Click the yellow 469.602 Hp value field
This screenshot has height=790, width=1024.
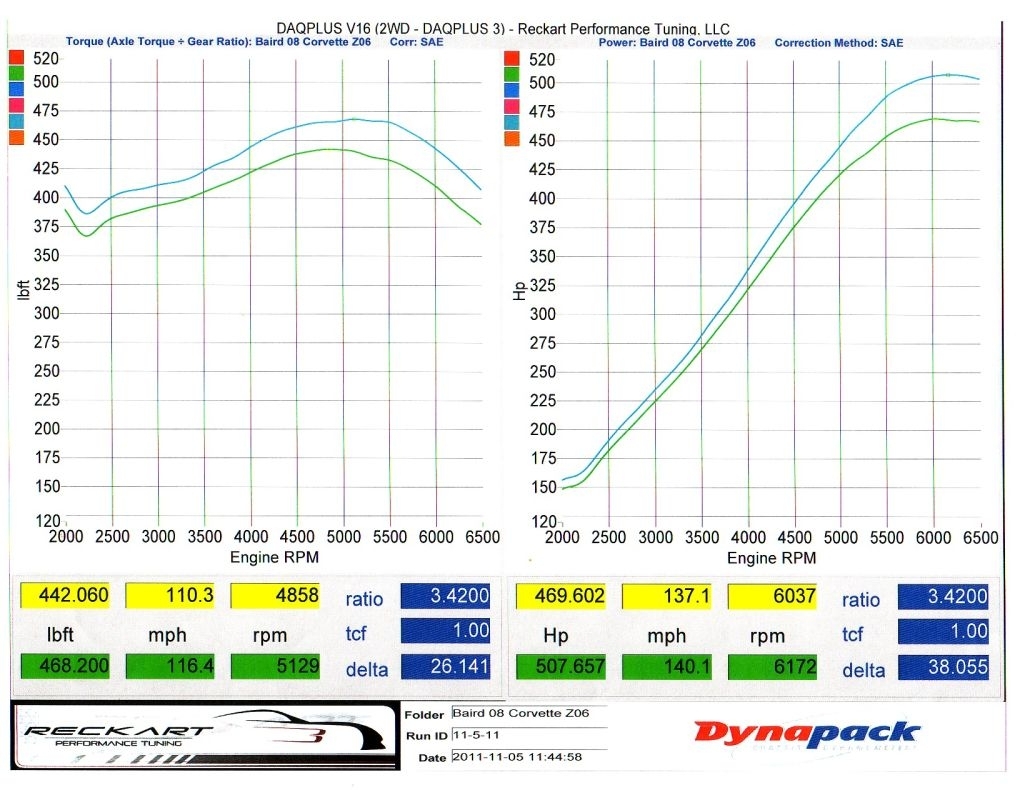[x=561, y=597]
